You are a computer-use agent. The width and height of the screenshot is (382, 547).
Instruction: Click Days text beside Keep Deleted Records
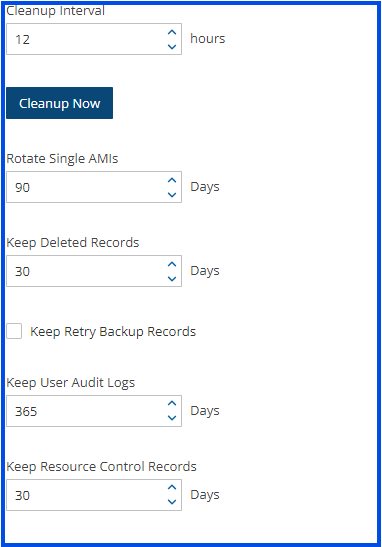point(205,271)
